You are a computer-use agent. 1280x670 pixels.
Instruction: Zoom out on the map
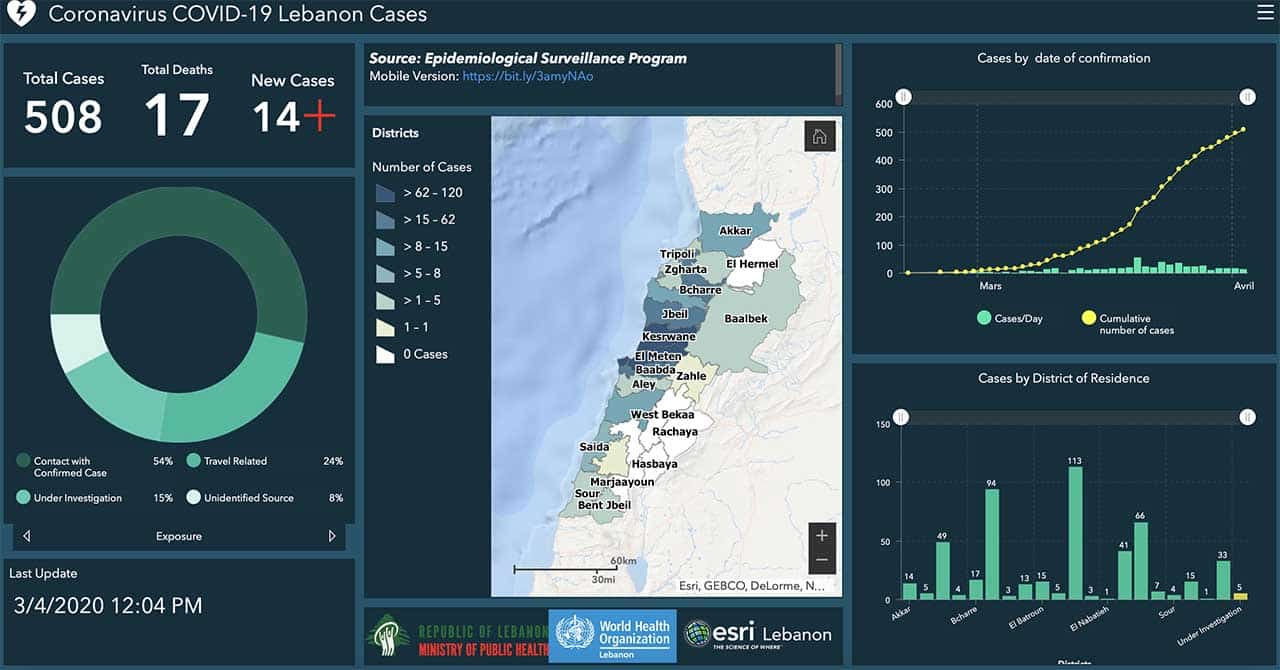tap(821, 560)
